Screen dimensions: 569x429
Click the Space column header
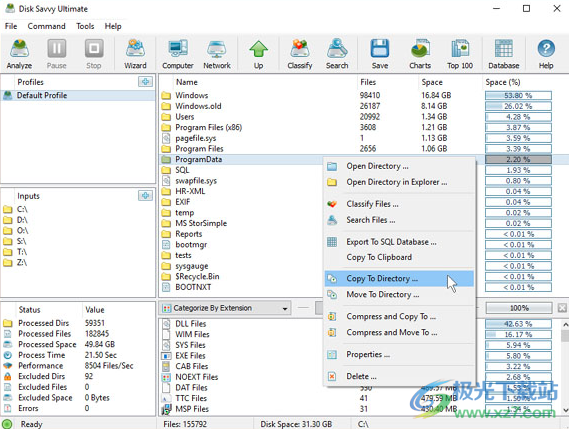[432, 82]
